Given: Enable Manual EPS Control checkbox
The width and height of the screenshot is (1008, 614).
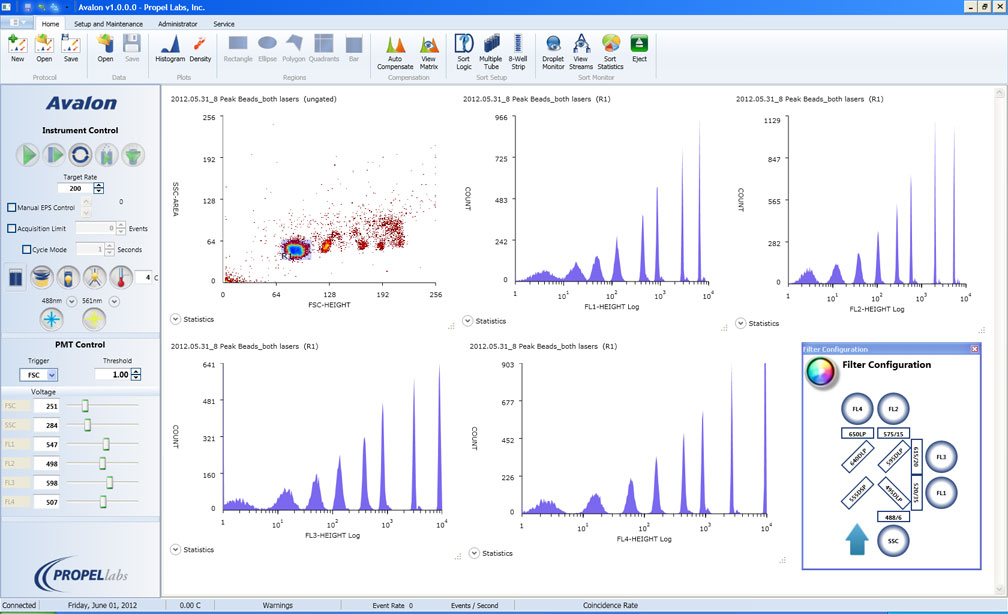Looking at the screenshot, I should pyautogui.click(x=12, y=208).
